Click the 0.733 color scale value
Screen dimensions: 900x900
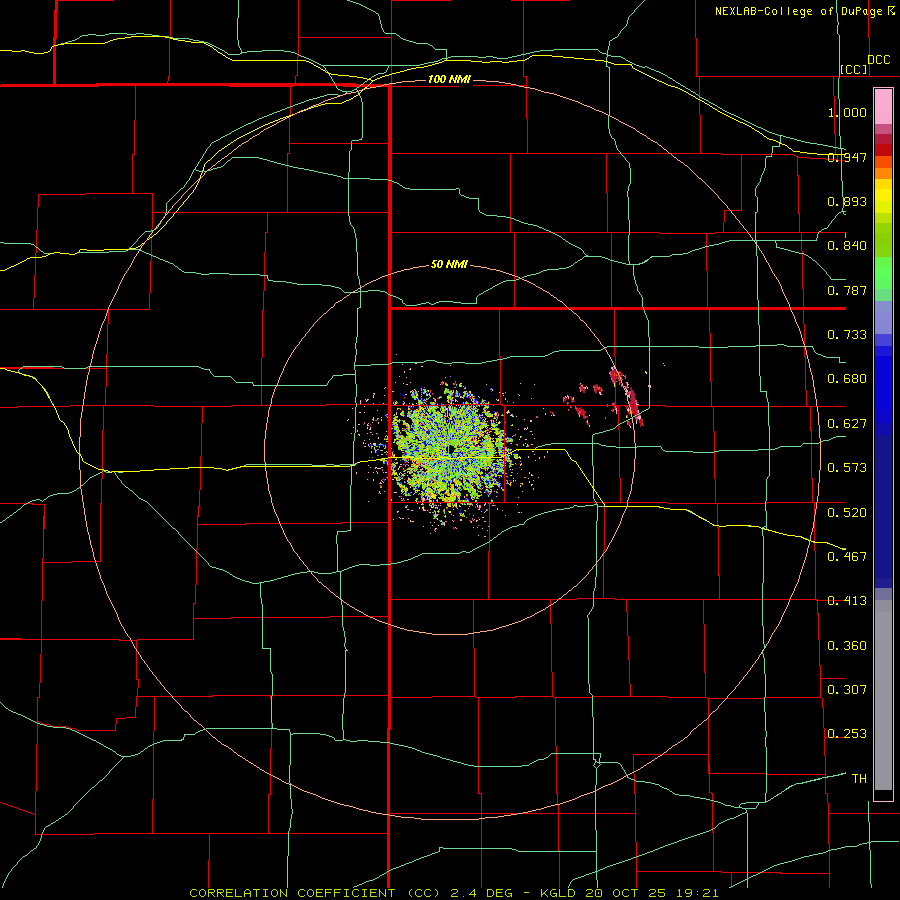[847, 335]
